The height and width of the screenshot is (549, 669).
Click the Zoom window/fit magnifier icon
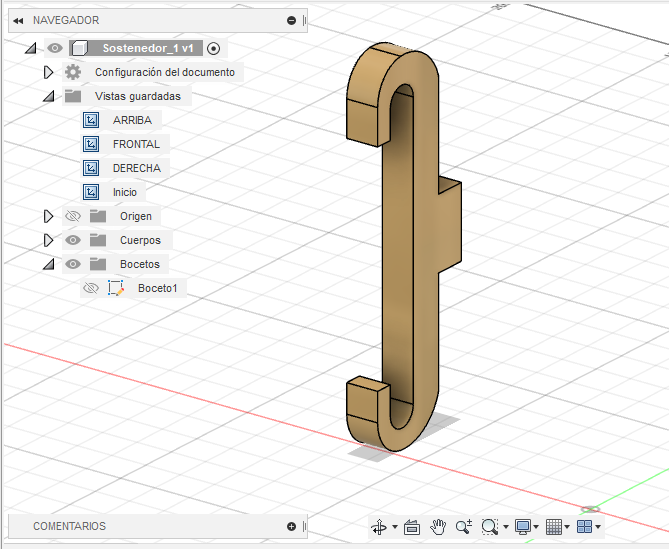490,527
